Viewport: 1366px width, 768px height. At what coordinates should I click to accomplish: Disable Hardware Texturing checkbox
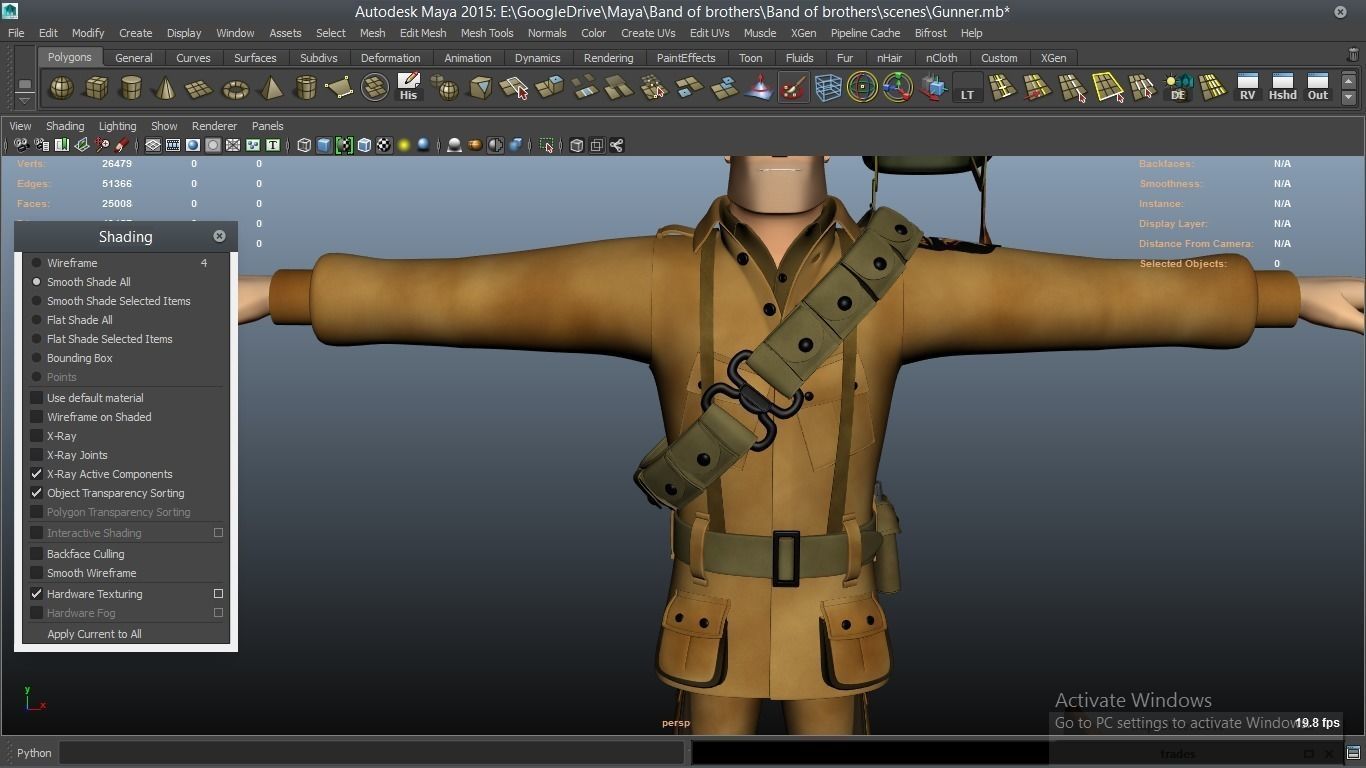[x=37, y=594]
